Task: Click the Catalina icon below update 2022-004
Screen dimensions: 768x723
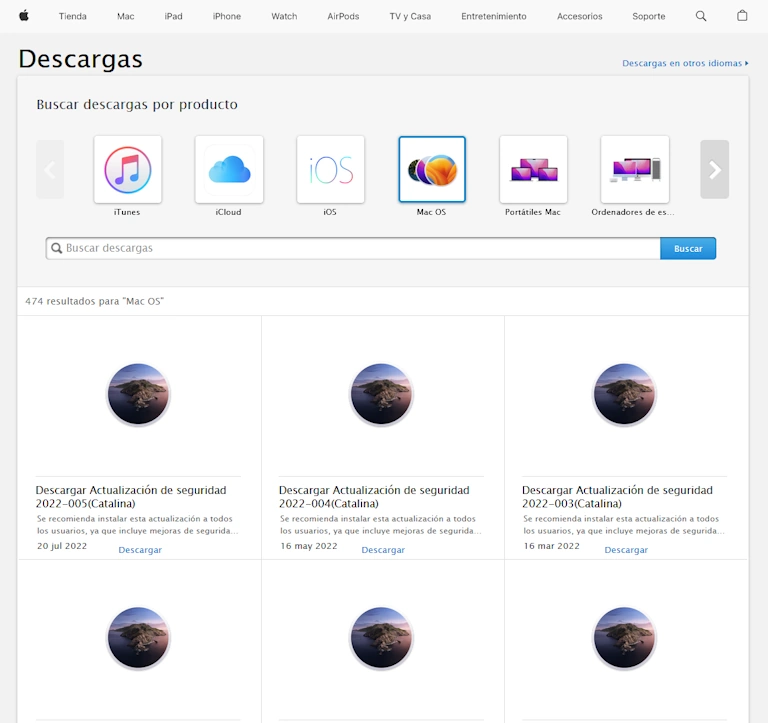Action: tap(382, 638)
